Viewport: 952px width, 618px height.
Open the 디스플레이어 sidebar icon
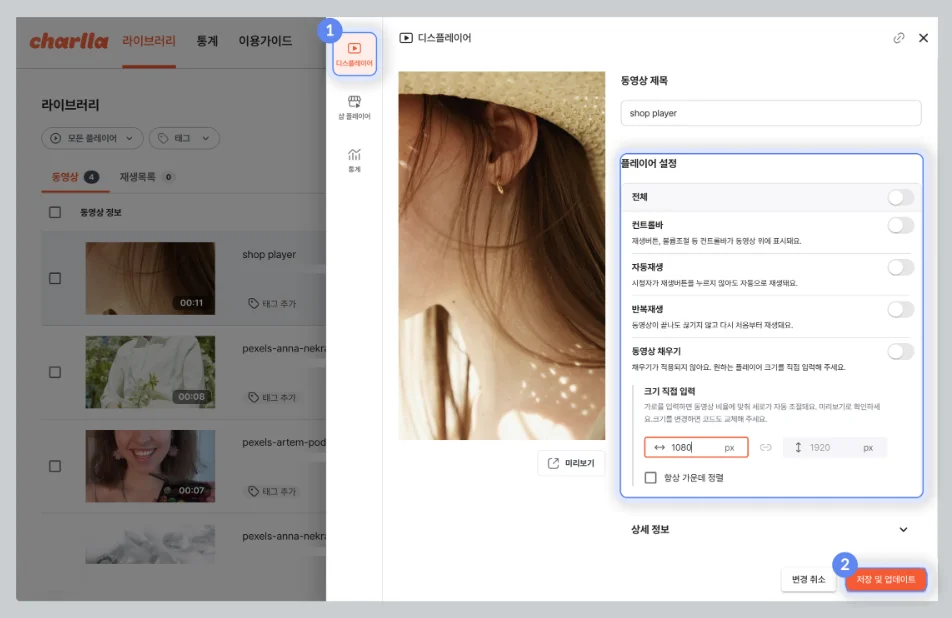354,54
